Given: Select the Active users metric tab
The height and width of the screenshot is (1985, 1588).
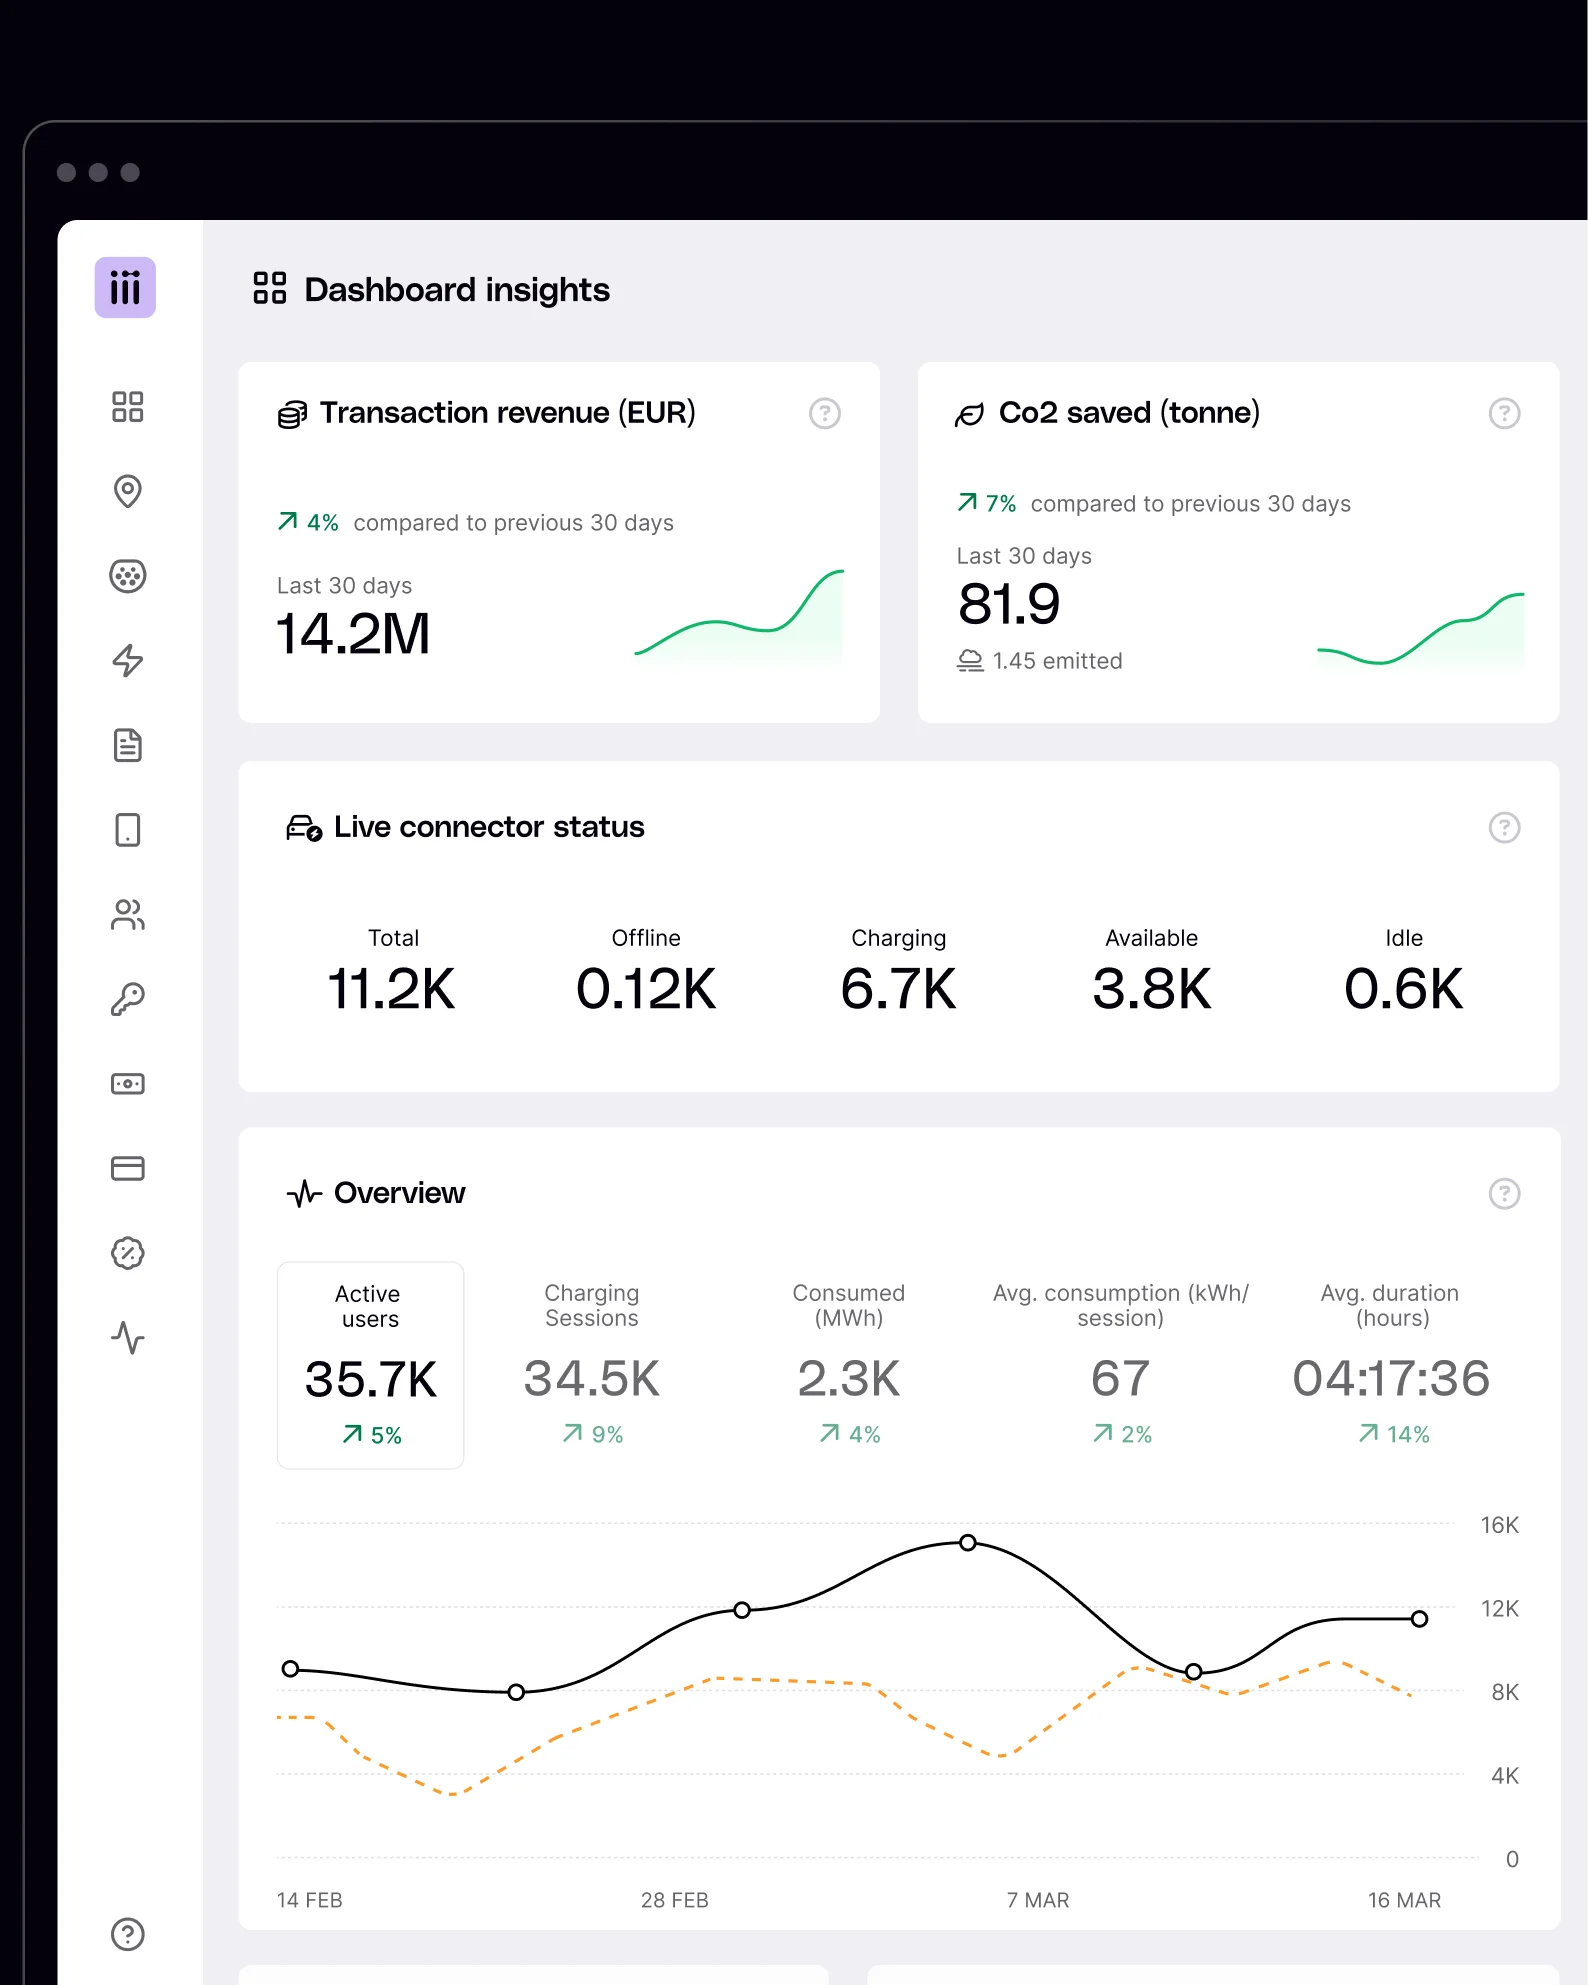Looking at the screenshot, I should click(370, 1365).
